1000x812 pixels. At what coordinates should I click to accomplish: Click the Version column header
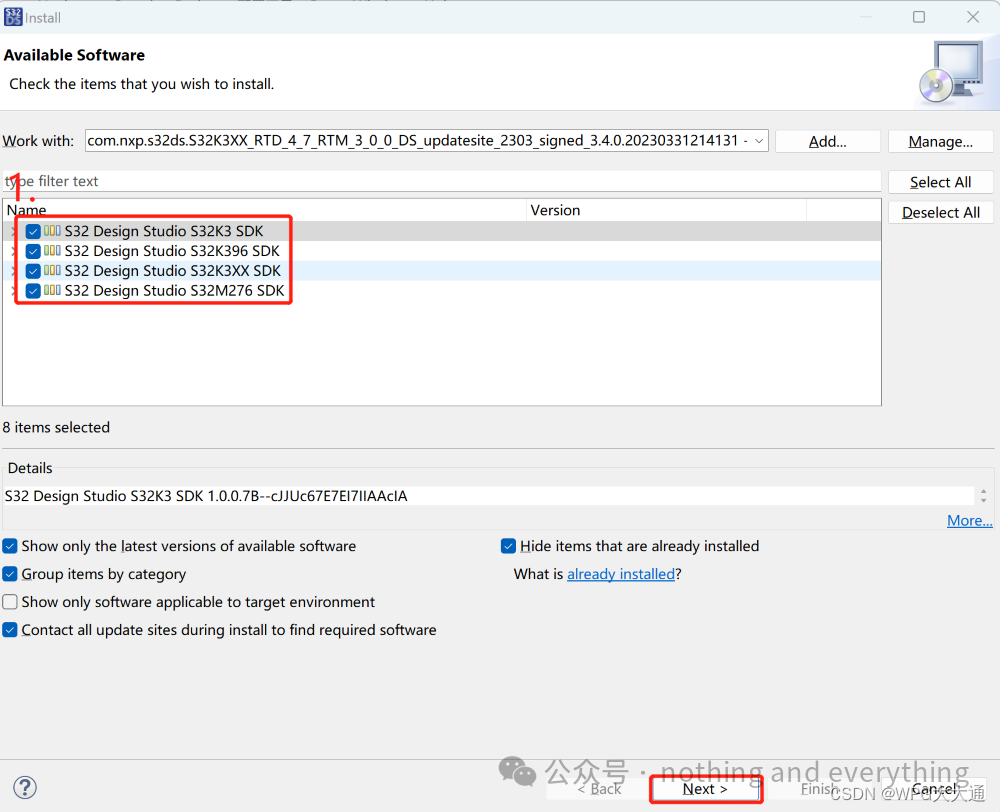(x=666, y=210)
